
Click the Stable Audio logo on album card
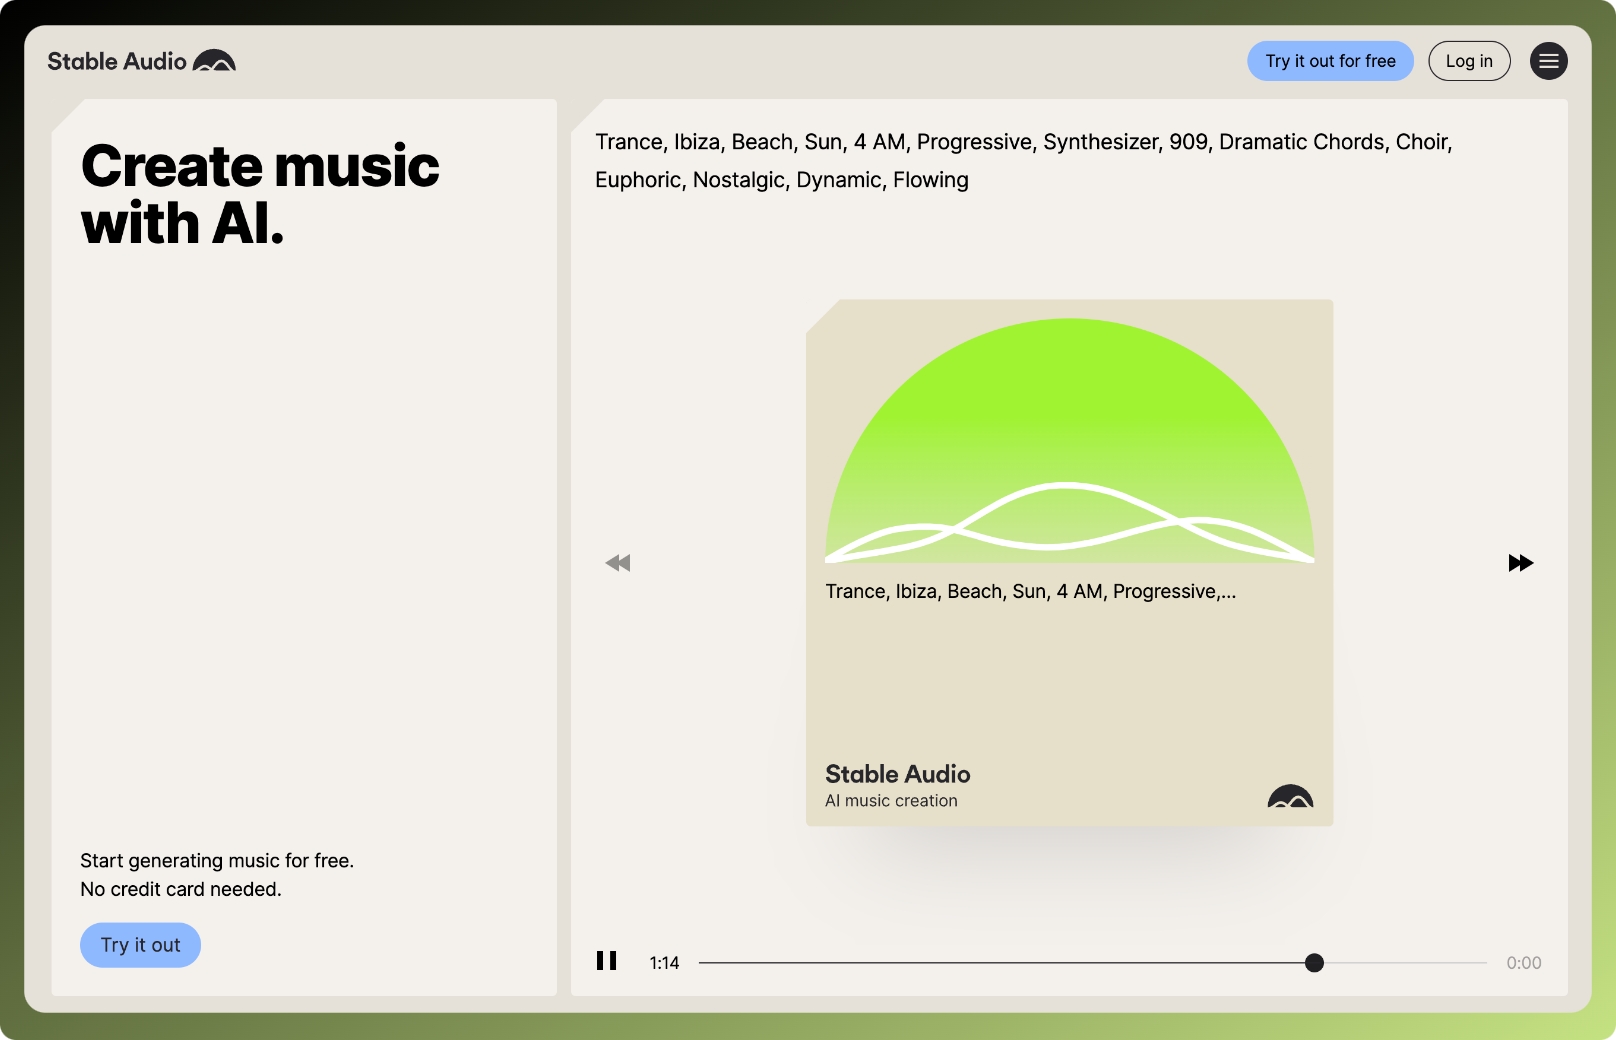click(1290, 796)
